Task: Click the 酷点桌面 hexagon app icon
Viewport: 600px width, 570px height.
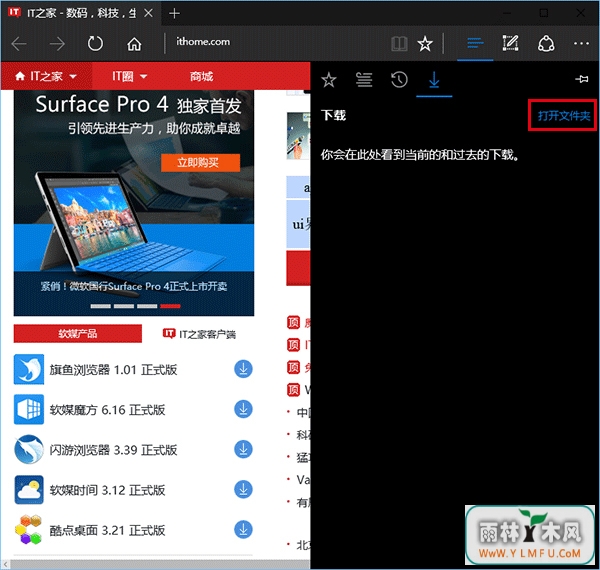Action: [x=29, y=530]
